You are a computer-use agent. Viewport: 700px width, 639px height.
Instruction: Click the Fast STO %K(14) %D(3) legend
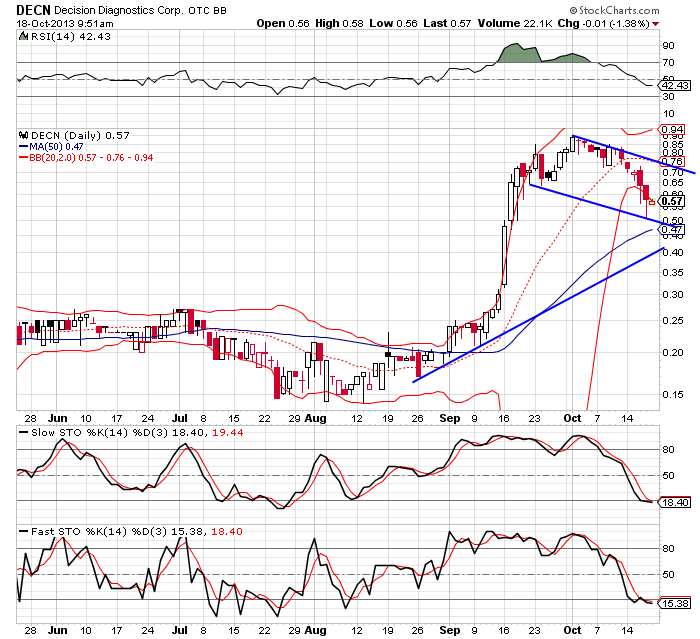pos(112,531)
